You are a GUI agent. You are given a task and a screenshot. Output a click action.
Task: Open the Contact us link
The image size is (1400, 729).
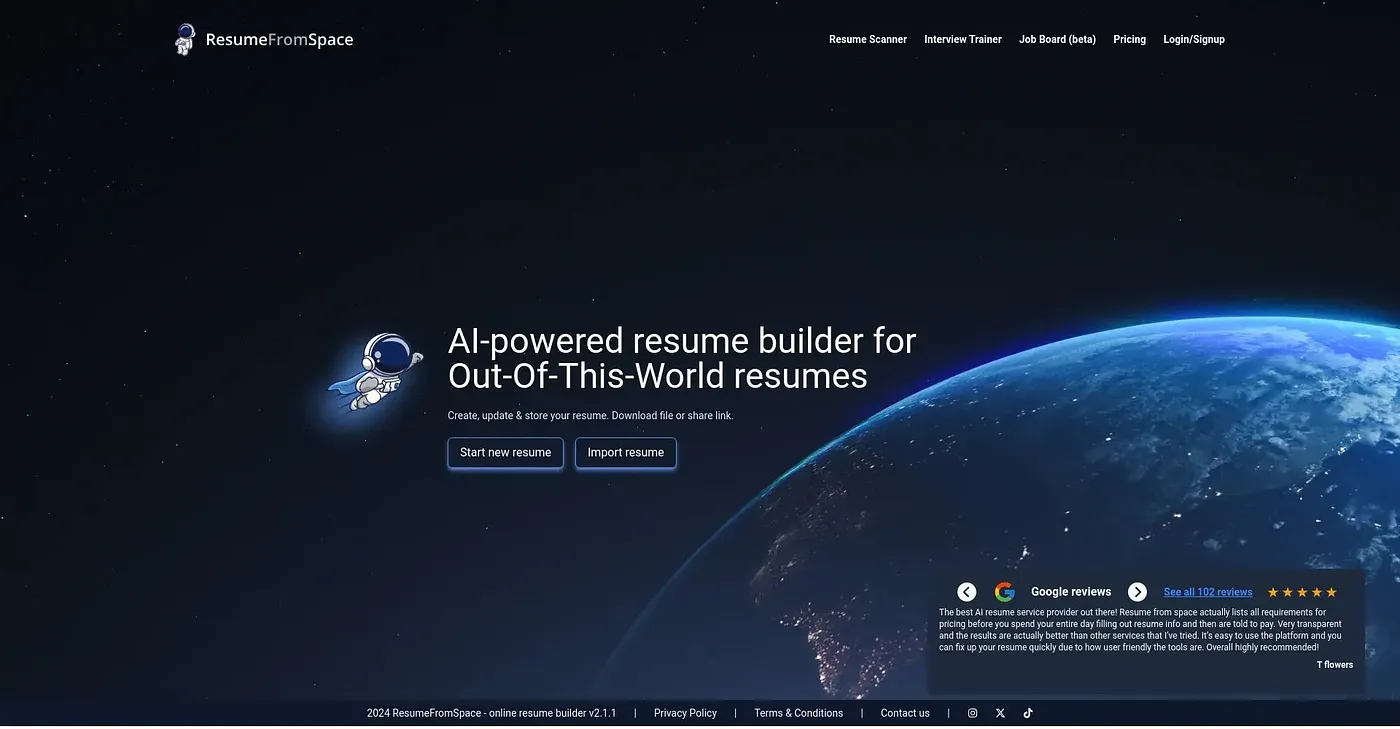[x=905, y=713]
